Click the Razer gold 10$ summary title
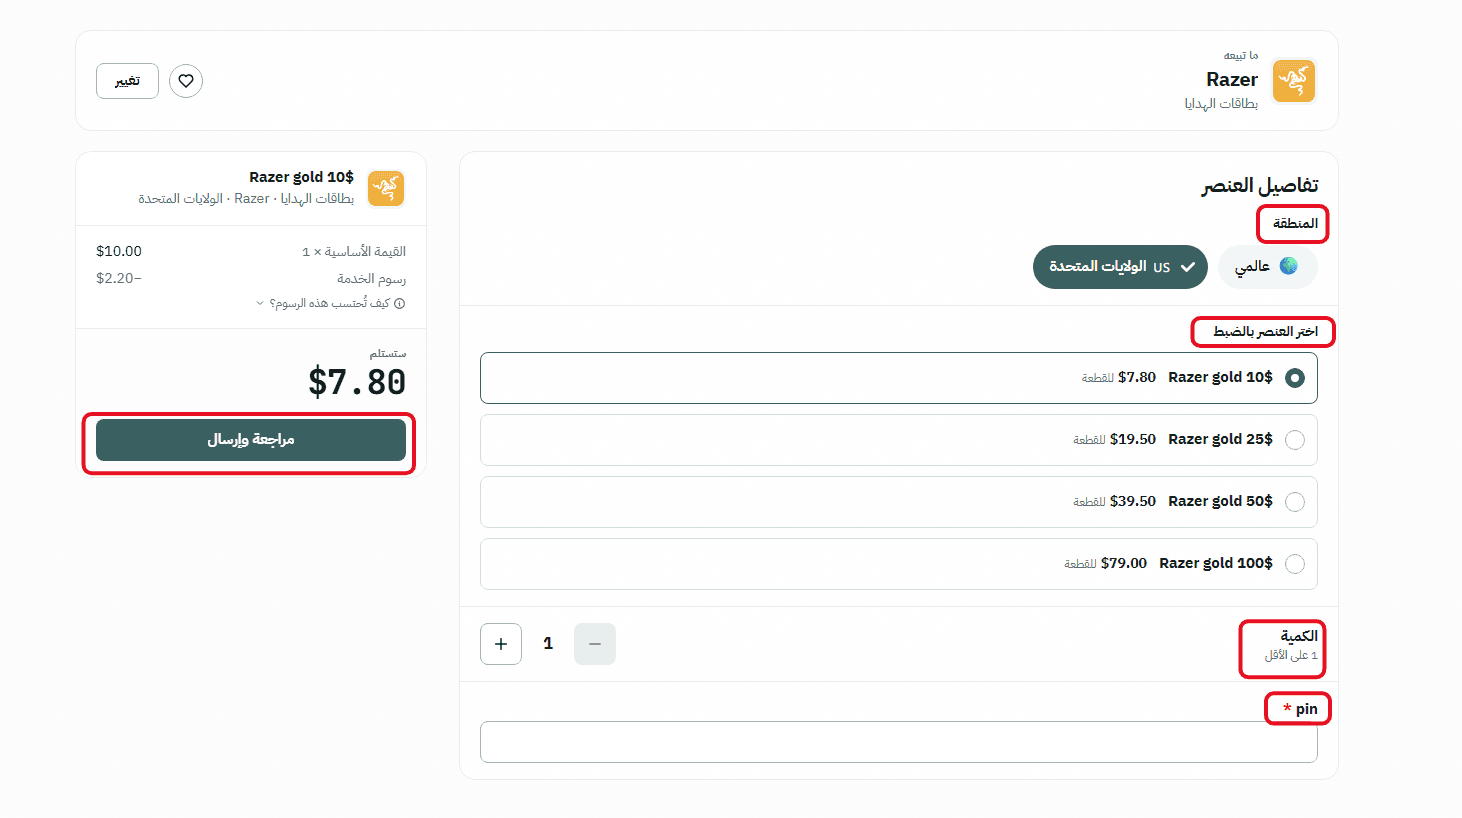1462x818 pixels. (301, 177)
